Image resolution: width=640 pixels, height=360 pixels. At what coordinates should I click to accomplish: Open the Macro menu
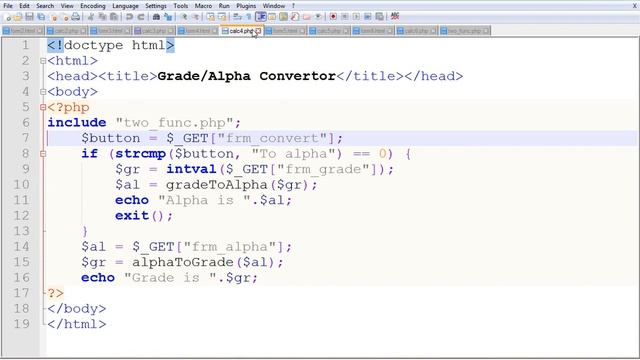[203, 6]
